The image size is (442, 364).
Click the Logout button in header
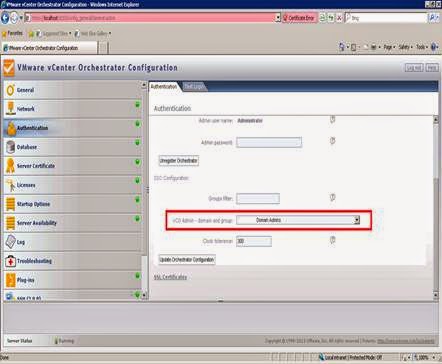click(x=414, y=68)
